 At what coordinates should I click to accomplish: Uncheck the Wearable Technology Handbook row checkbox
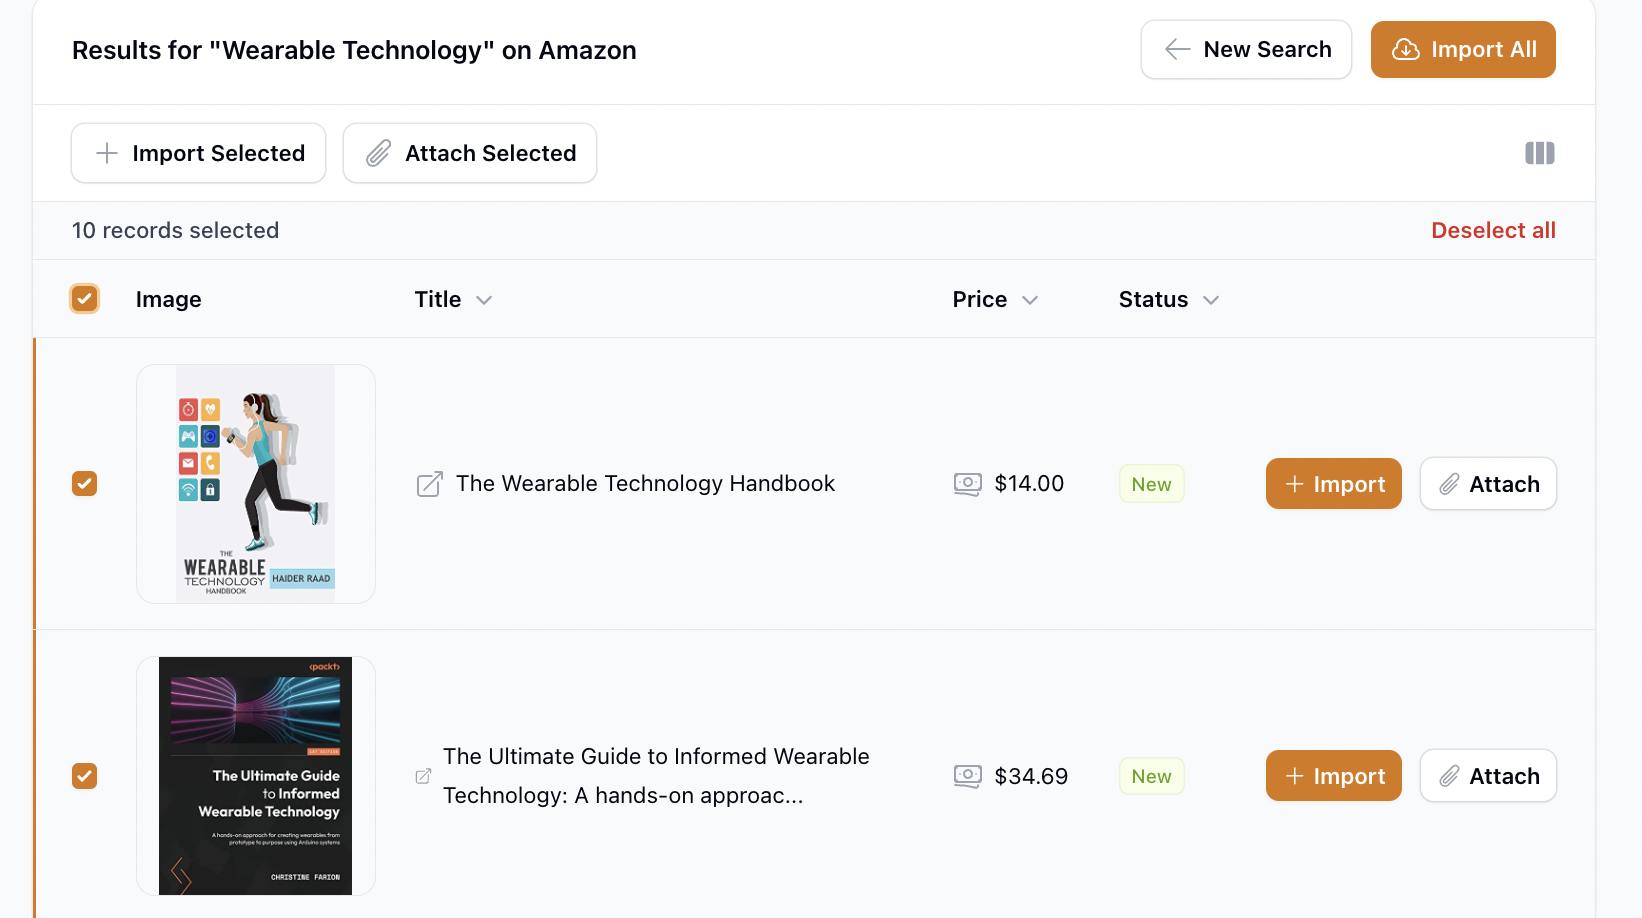click(85, 484)
